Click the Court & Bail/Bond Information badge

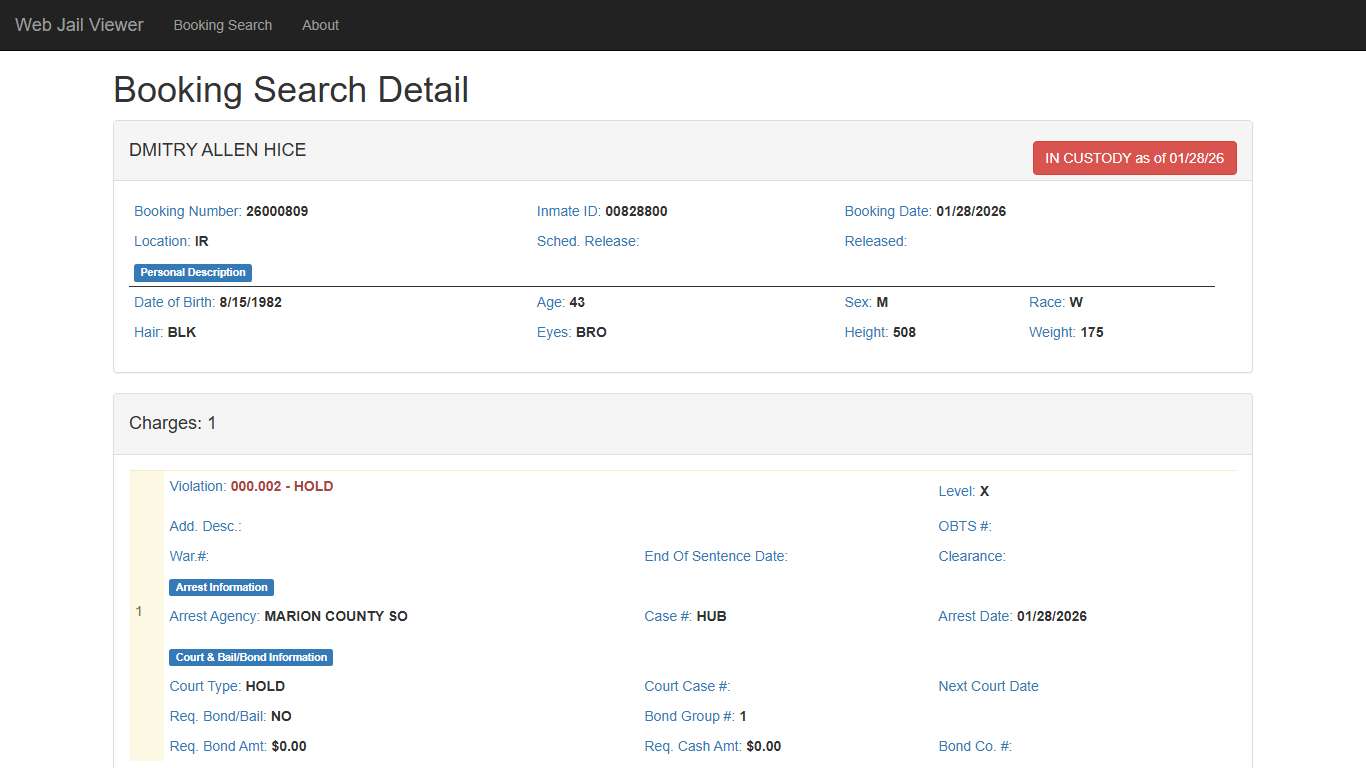(251, 657)
